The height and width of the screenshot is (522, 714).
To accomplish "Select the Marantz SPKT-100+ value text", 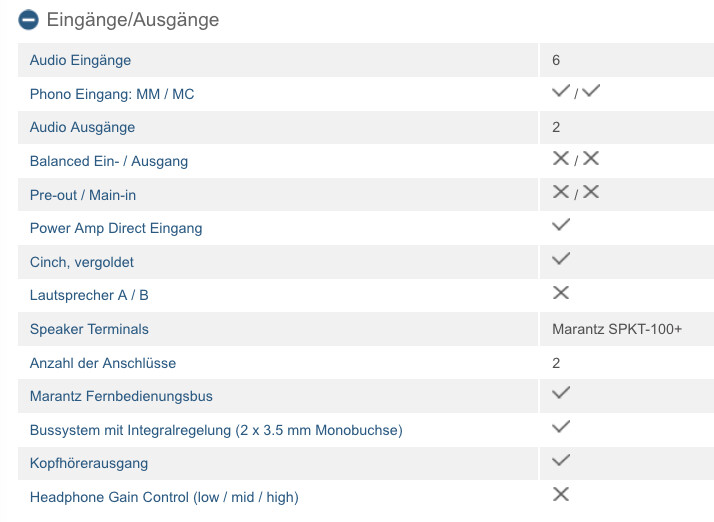I will 617,329.
